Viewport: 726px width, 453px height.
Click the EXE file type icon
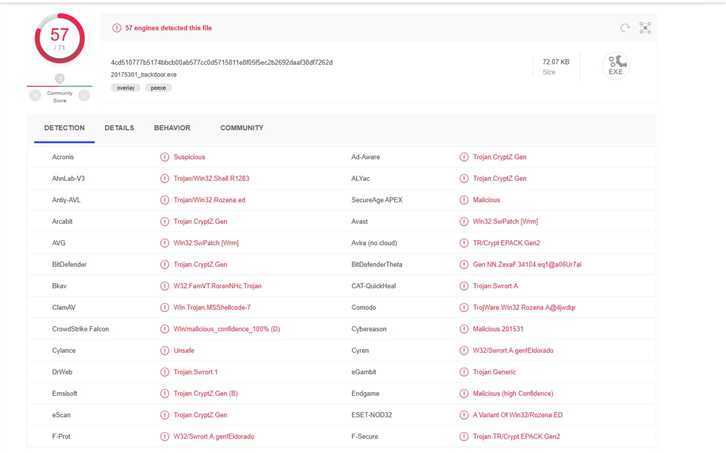point(617,65)
